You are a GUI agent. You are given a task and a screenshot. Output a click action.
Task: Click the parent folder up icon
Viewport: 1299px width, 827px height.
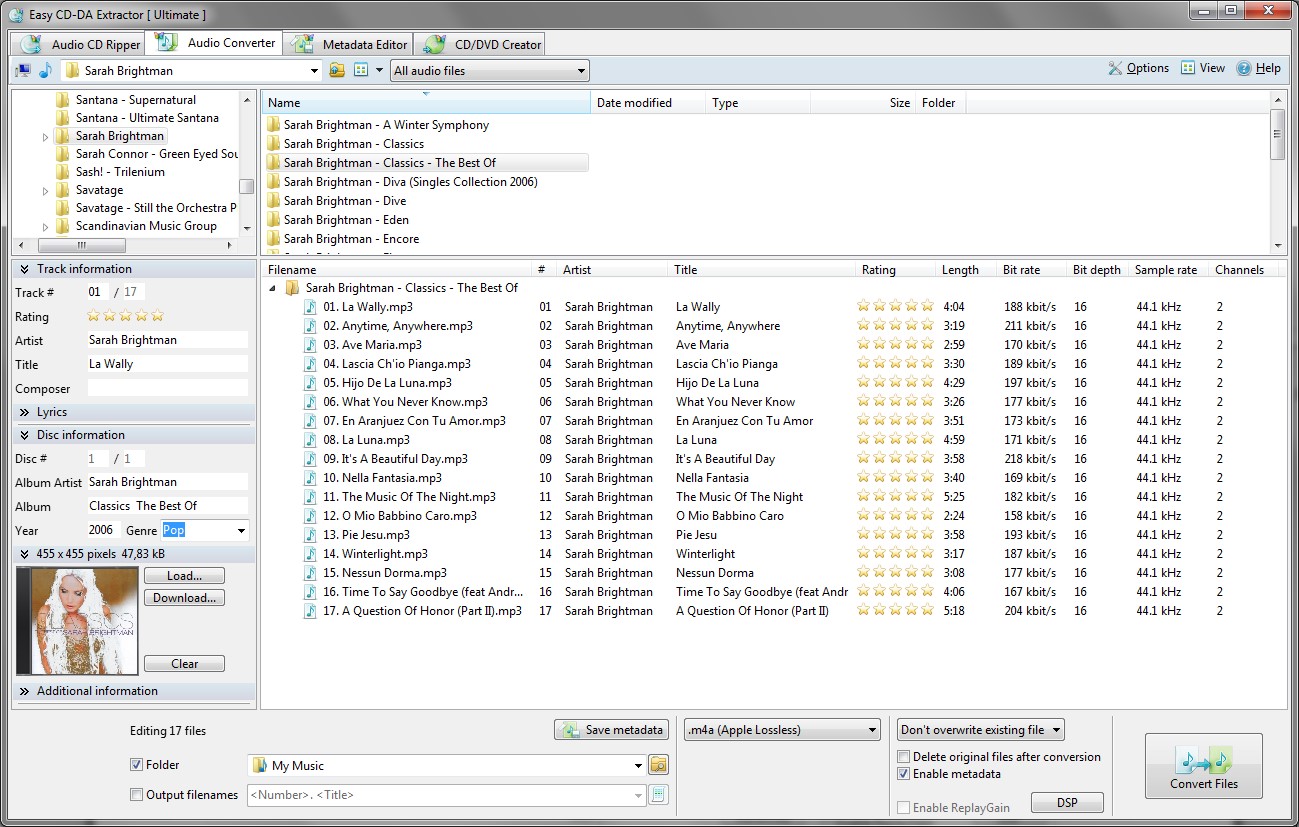click(x=337, y=70)
